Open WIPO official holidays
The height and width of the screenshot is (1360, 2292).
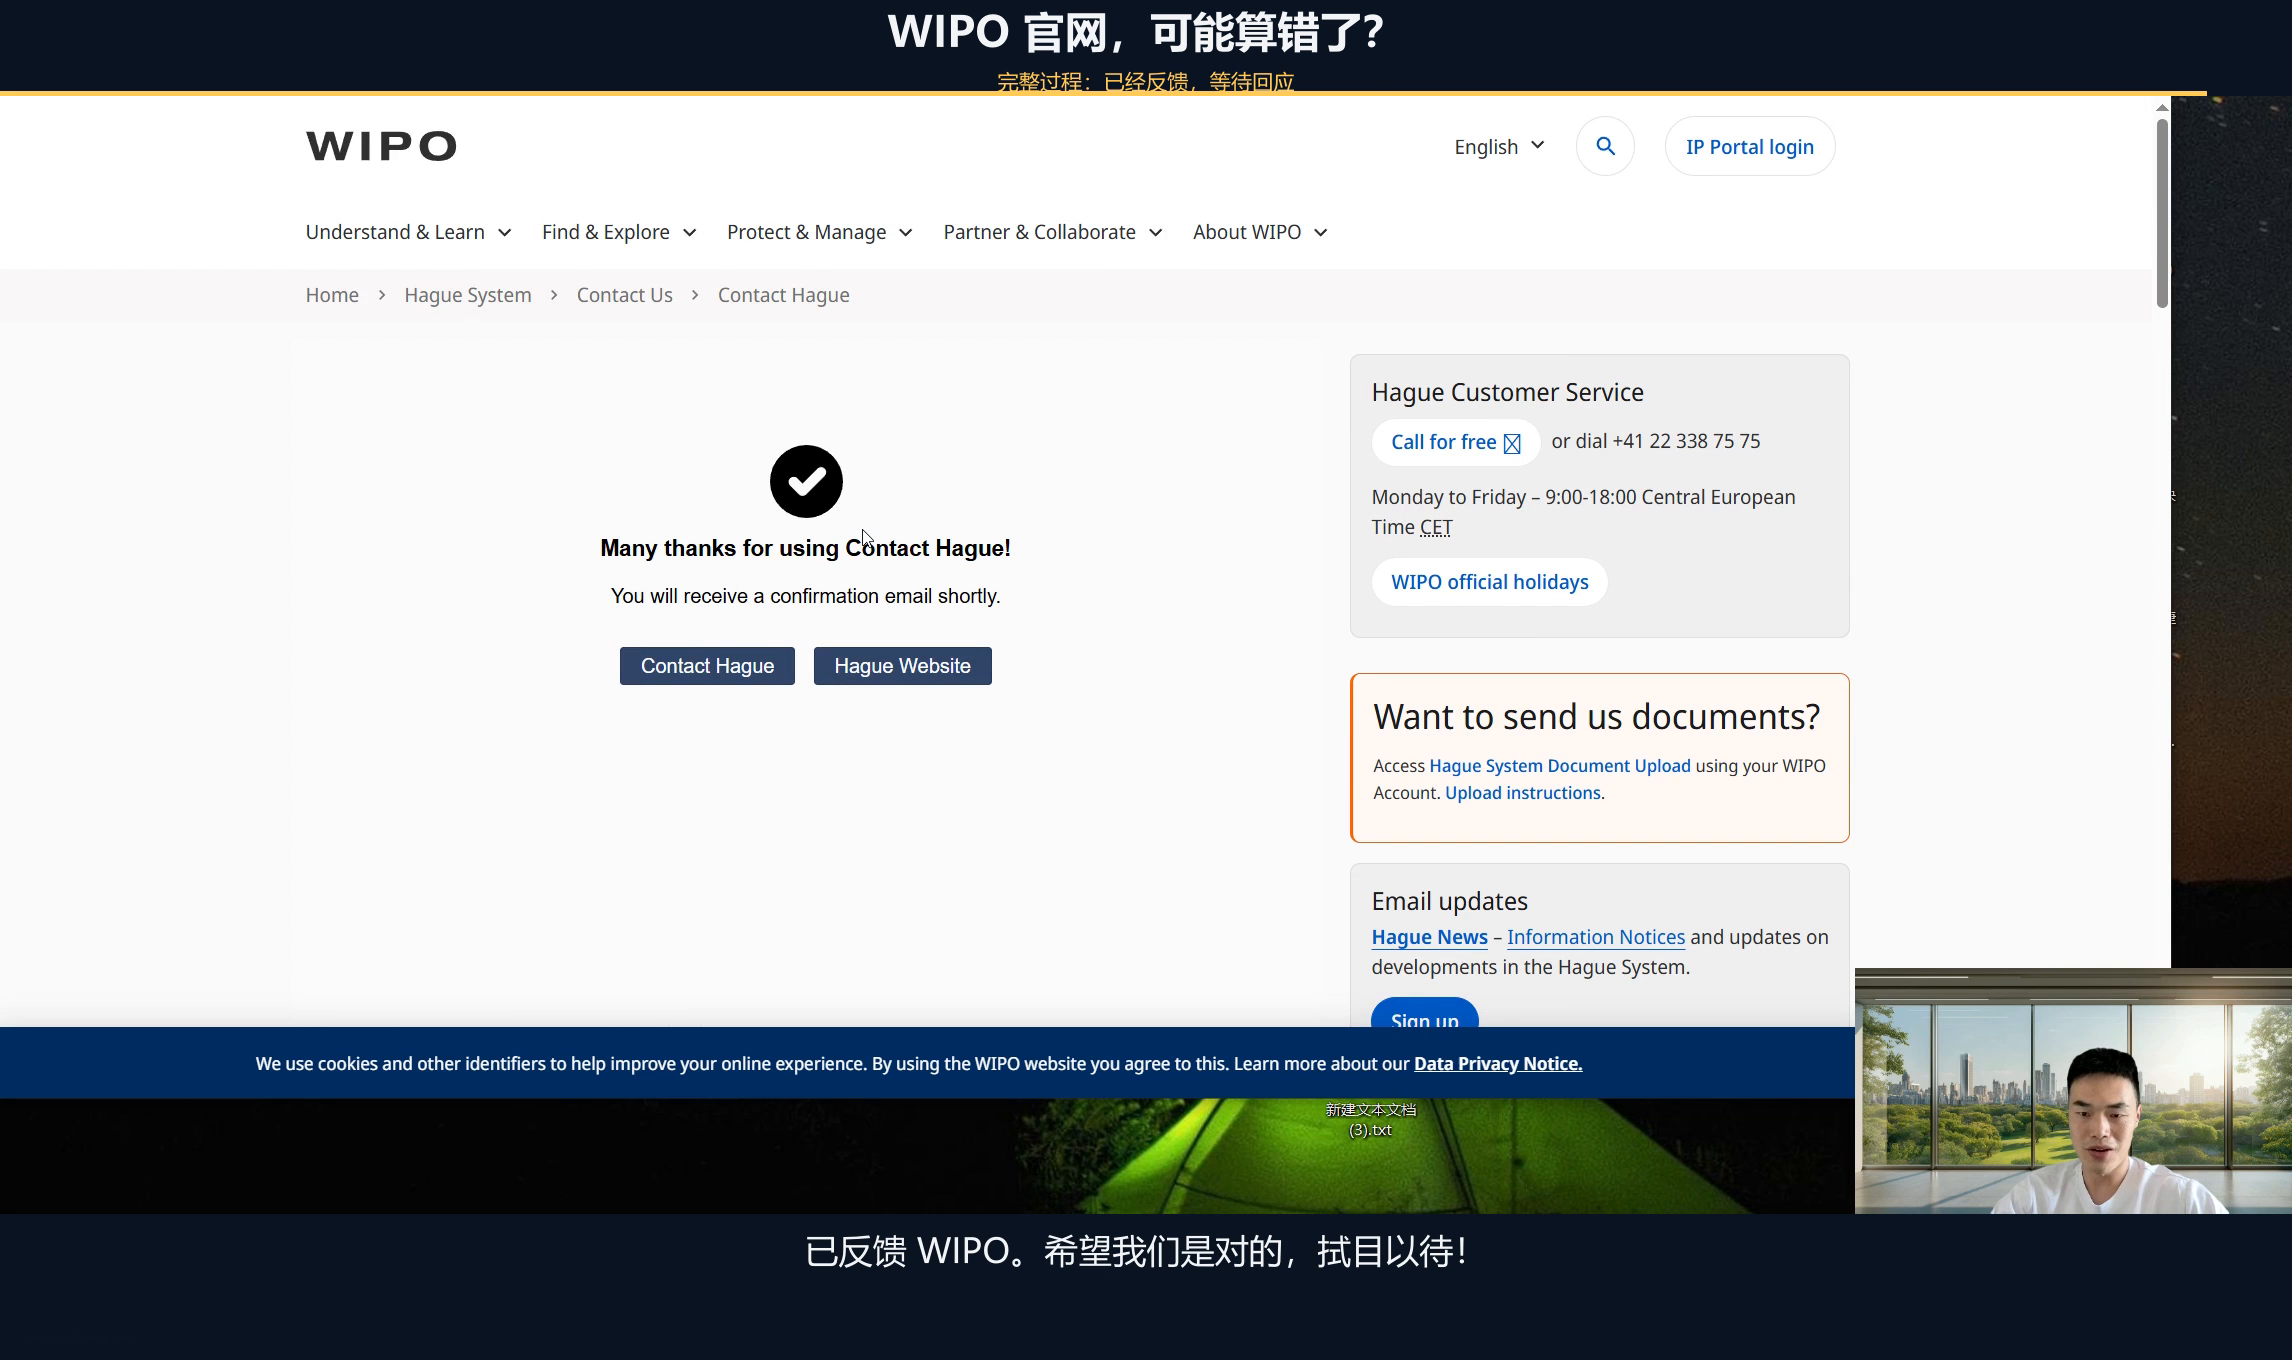(x=1489, y=582)
